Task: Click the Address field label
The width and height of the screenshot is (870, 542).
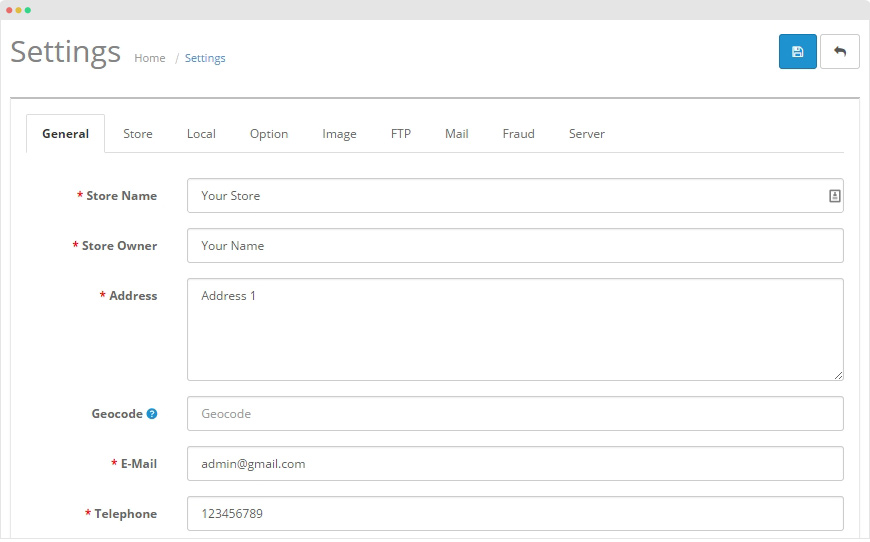Action: coord(133,296)
